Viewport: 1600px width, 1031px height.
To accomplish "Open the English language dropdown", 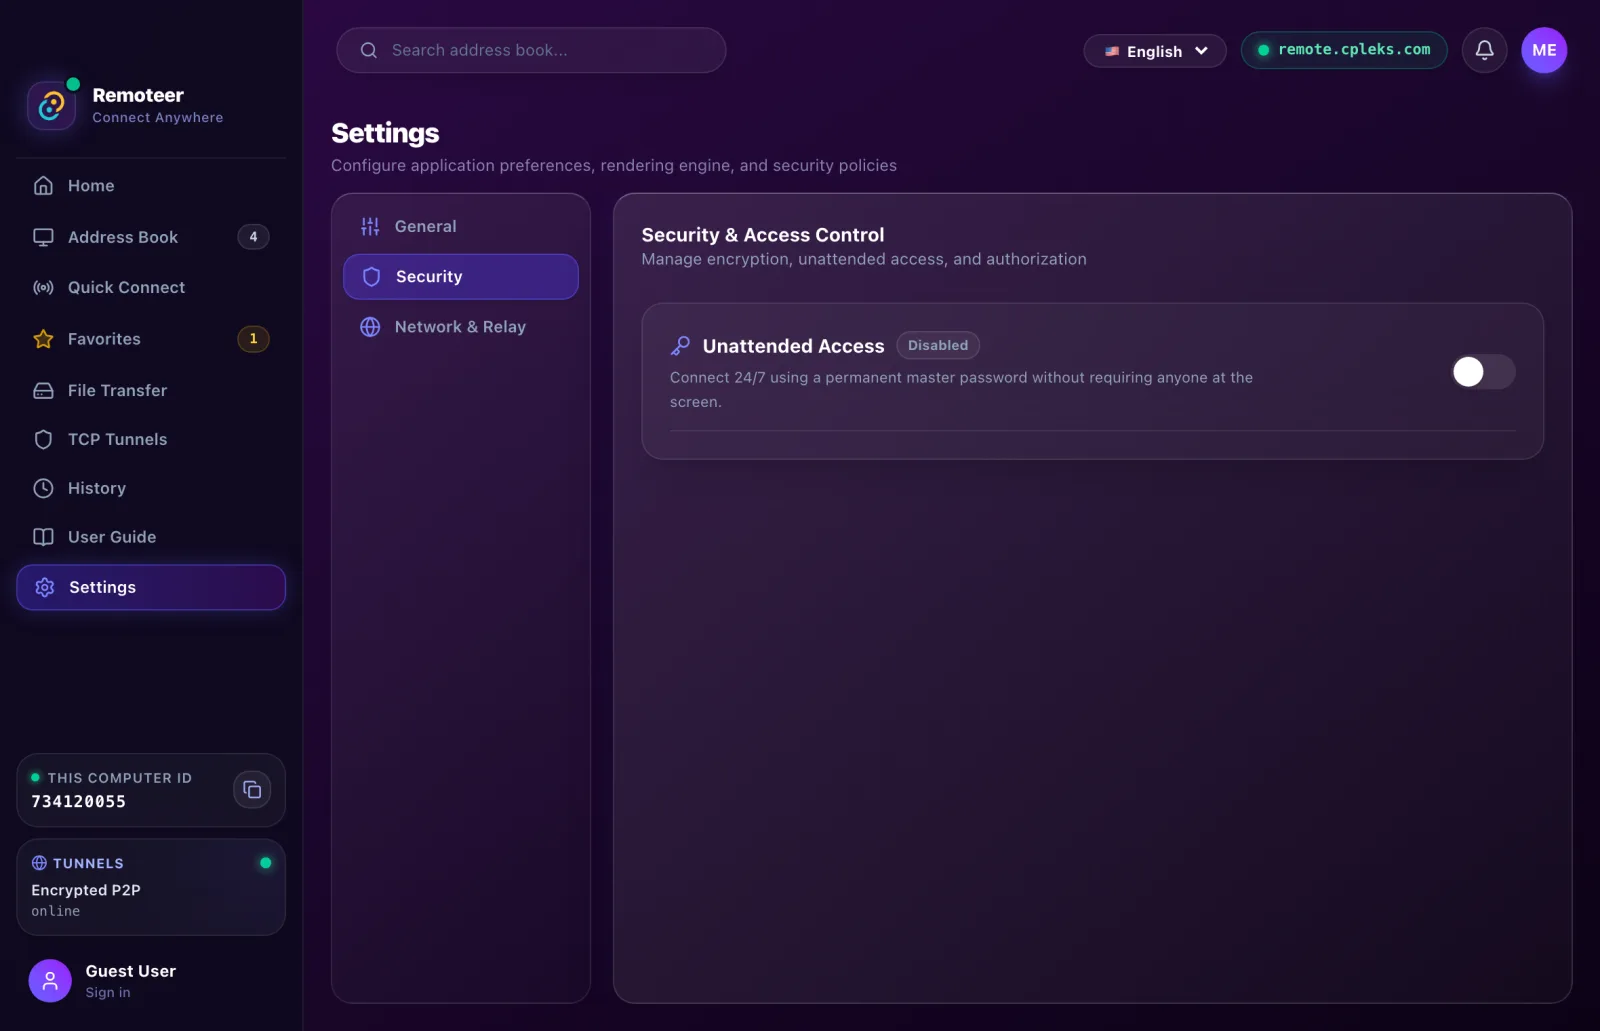I will click(x=1155, y=51).
